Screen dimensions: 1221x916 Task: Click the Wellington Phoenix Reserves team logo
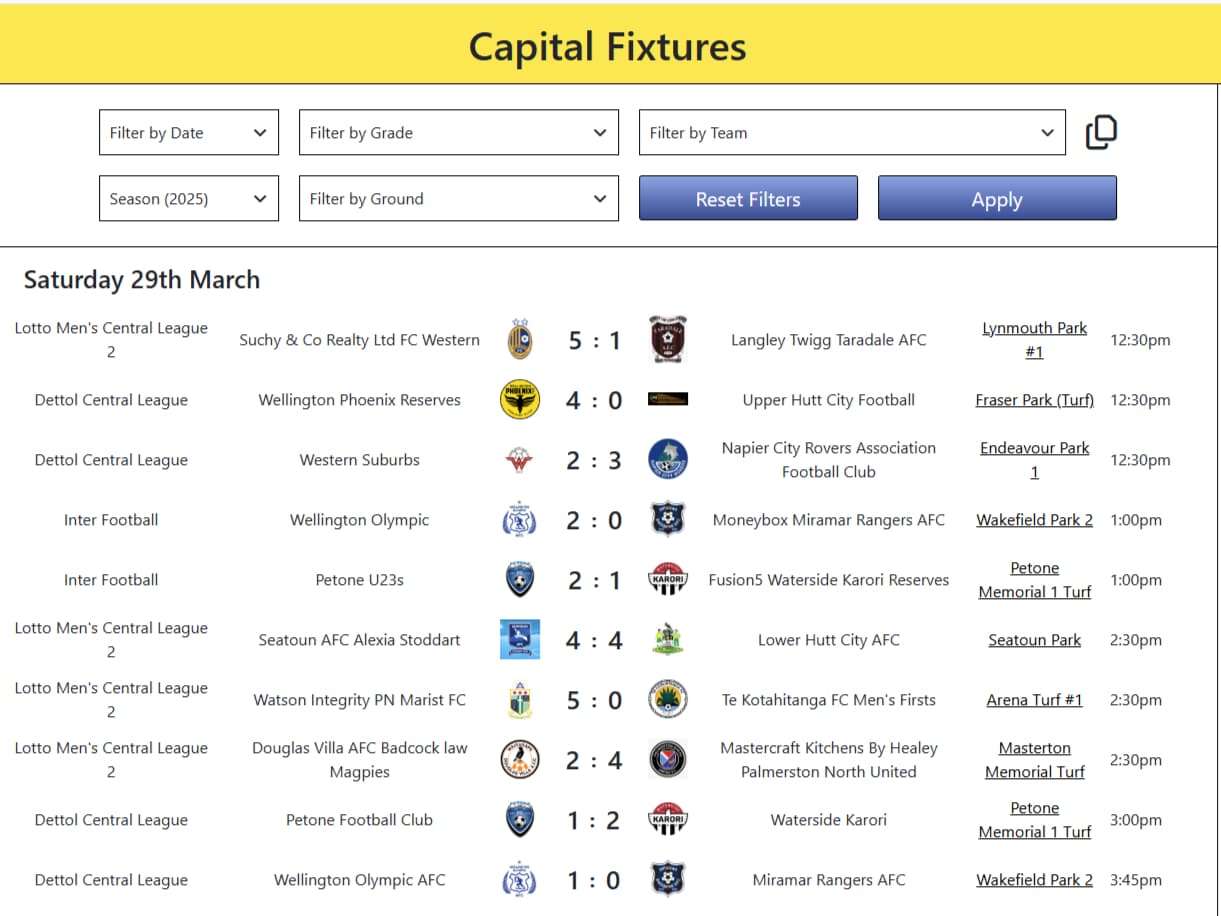click(519, 400)
